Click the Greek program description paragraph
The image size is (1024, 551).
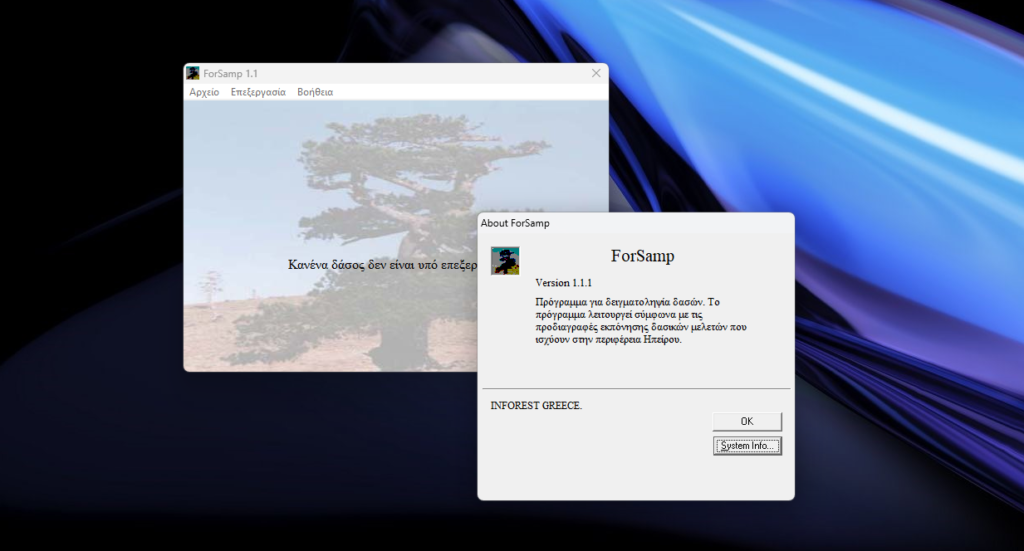tap(641, 321)
